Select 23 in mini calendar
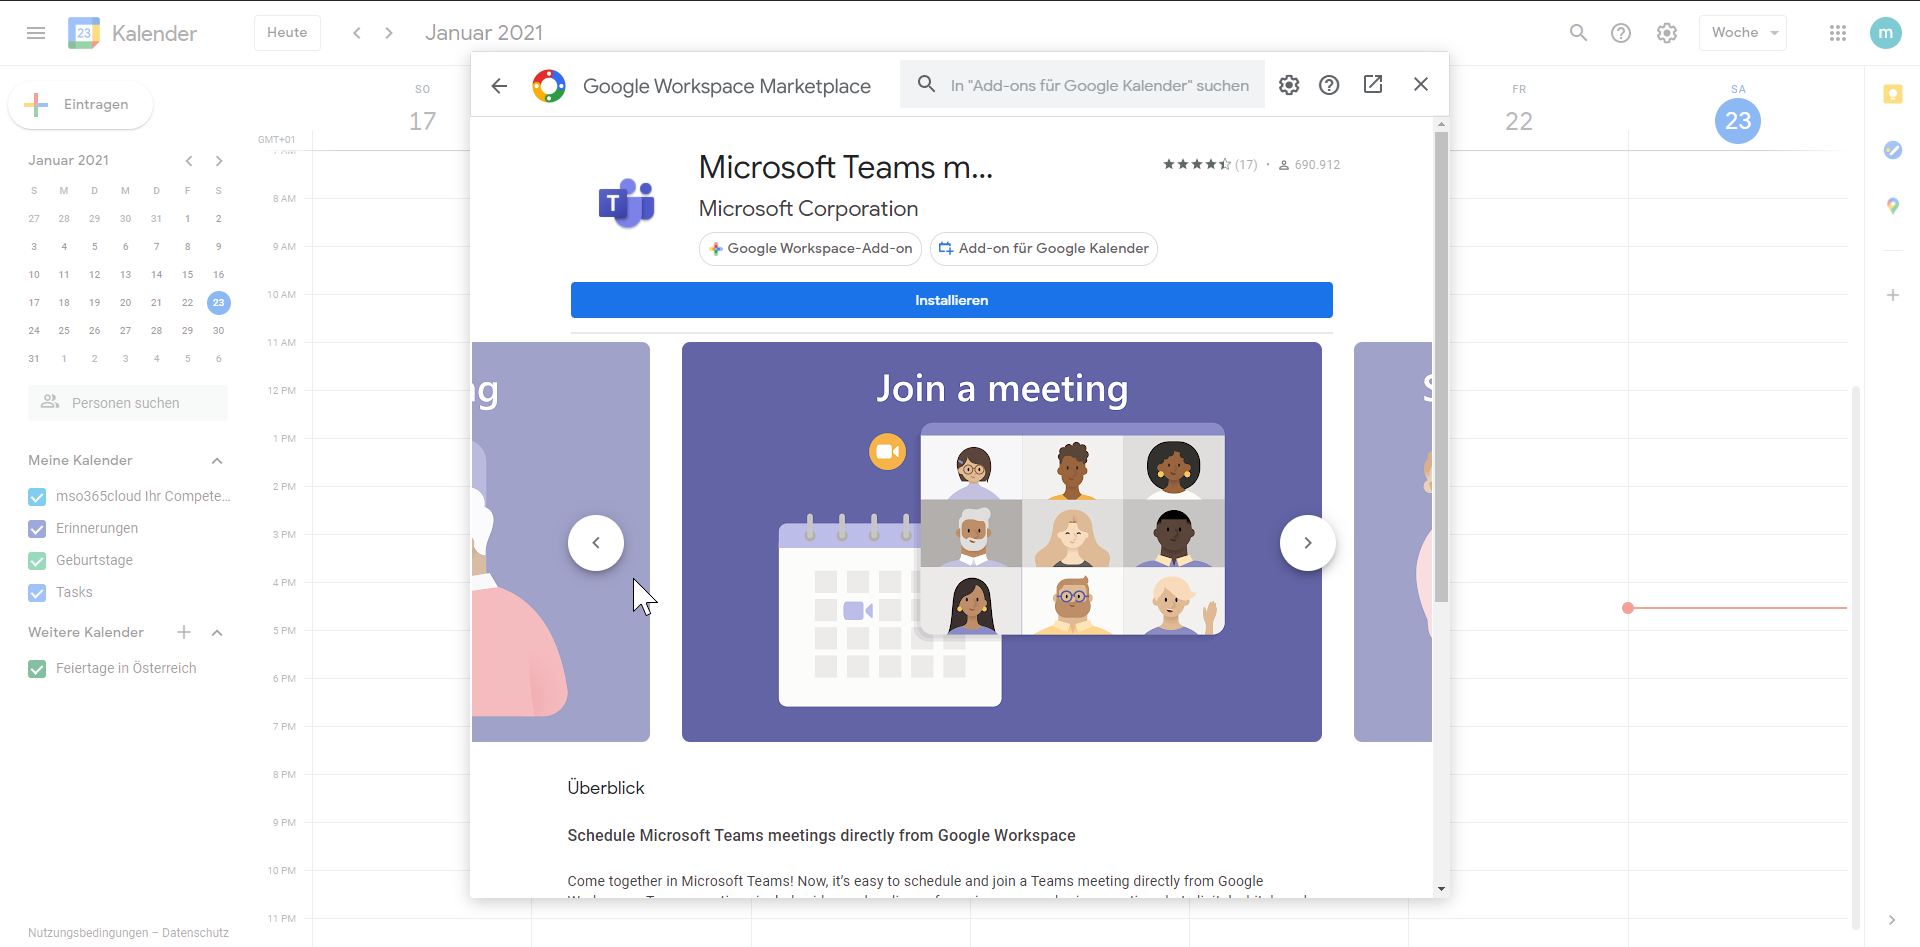Image resolution: width=1920 pixels, height=947 pixels. (x=219, y=303)
